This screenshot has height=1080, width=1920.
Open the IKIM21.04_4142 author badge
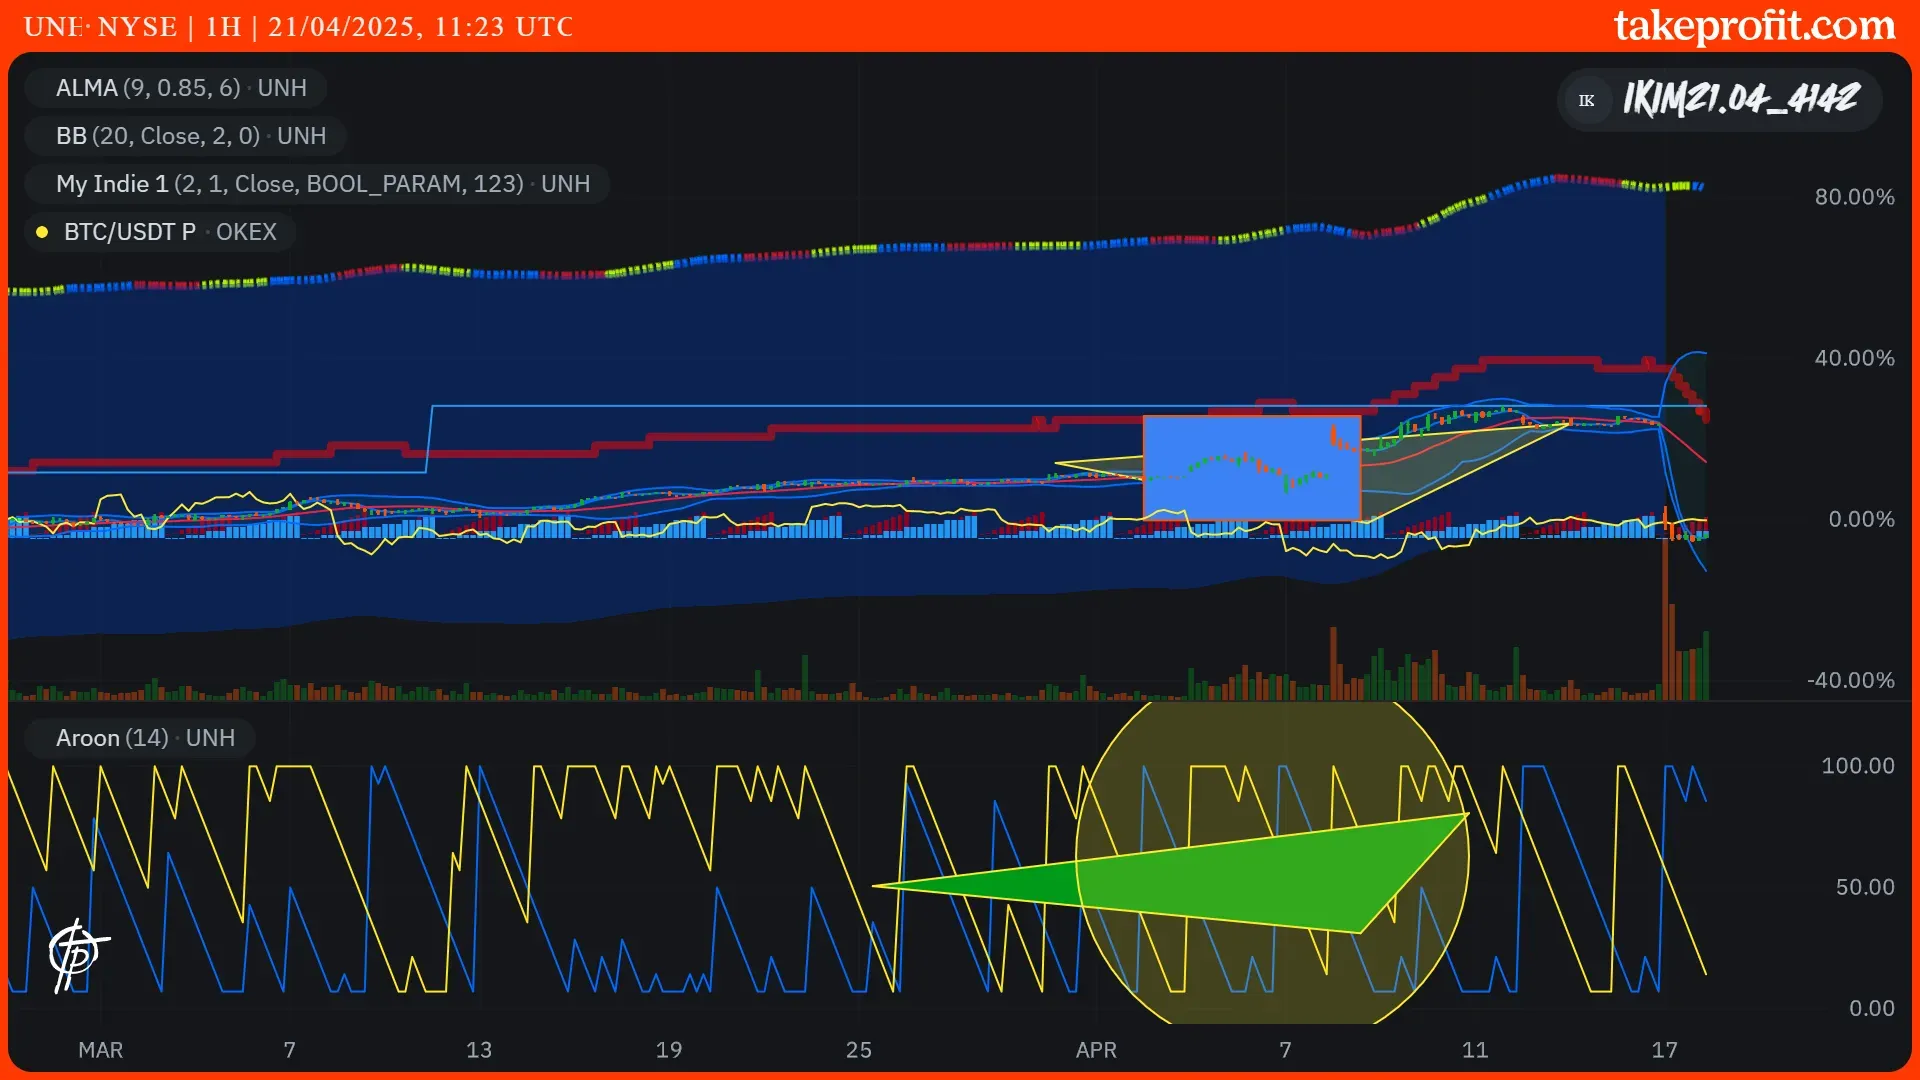tap(1740, 100)
